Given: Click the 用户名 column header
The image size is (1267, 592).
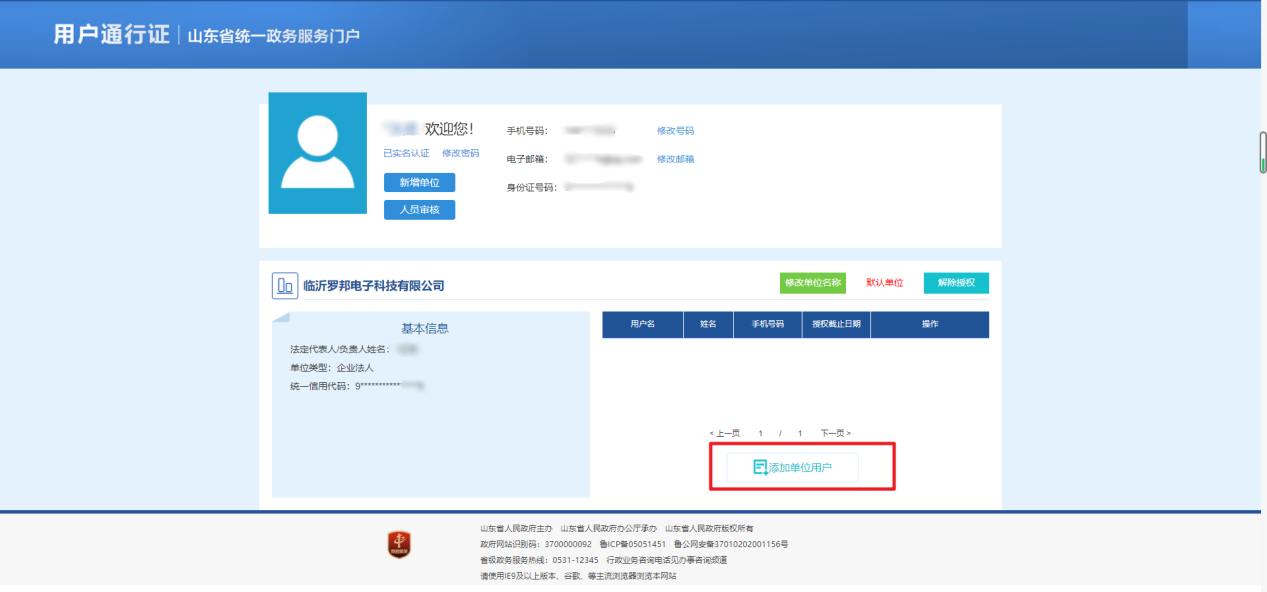Looking at the screenshot, I should (x=643, y=324).
